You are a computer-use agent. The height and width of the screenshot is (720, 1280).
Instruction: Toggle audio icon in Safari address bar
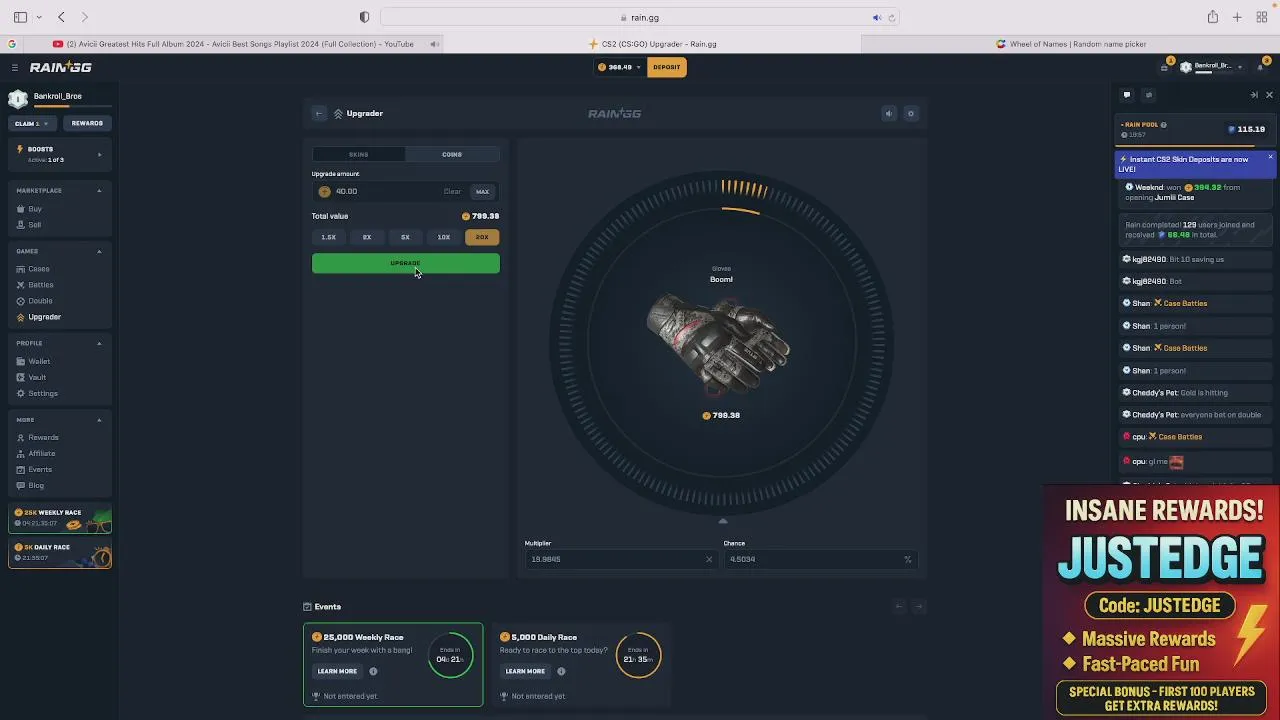[x=877, y=17]
